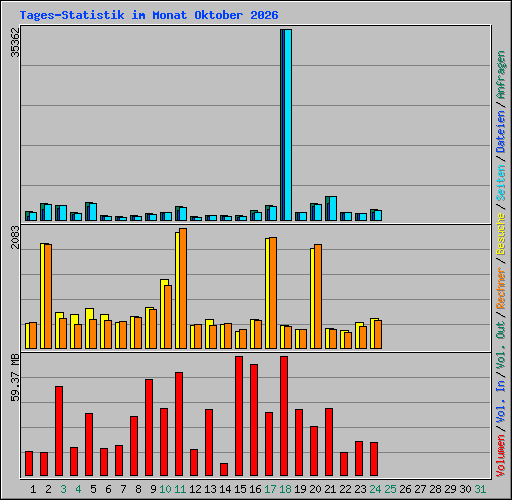Click the day 23 axis label
The image size is (512, 500).
(360, 489)
